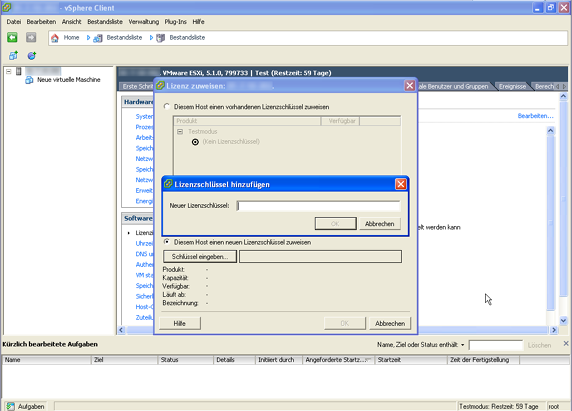Click the Löschen button next to filter
The image size is (572, 411).
(x=539, y=345)
